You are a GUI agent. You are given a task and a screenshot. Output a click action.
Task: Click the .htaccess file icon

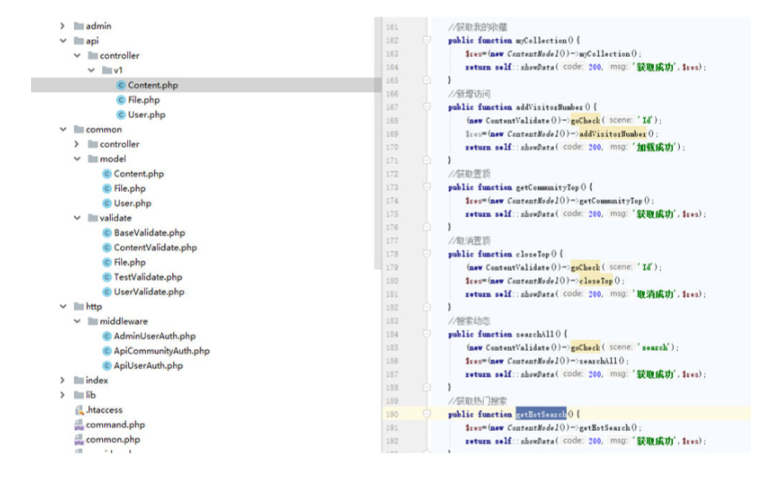(78, 410)
